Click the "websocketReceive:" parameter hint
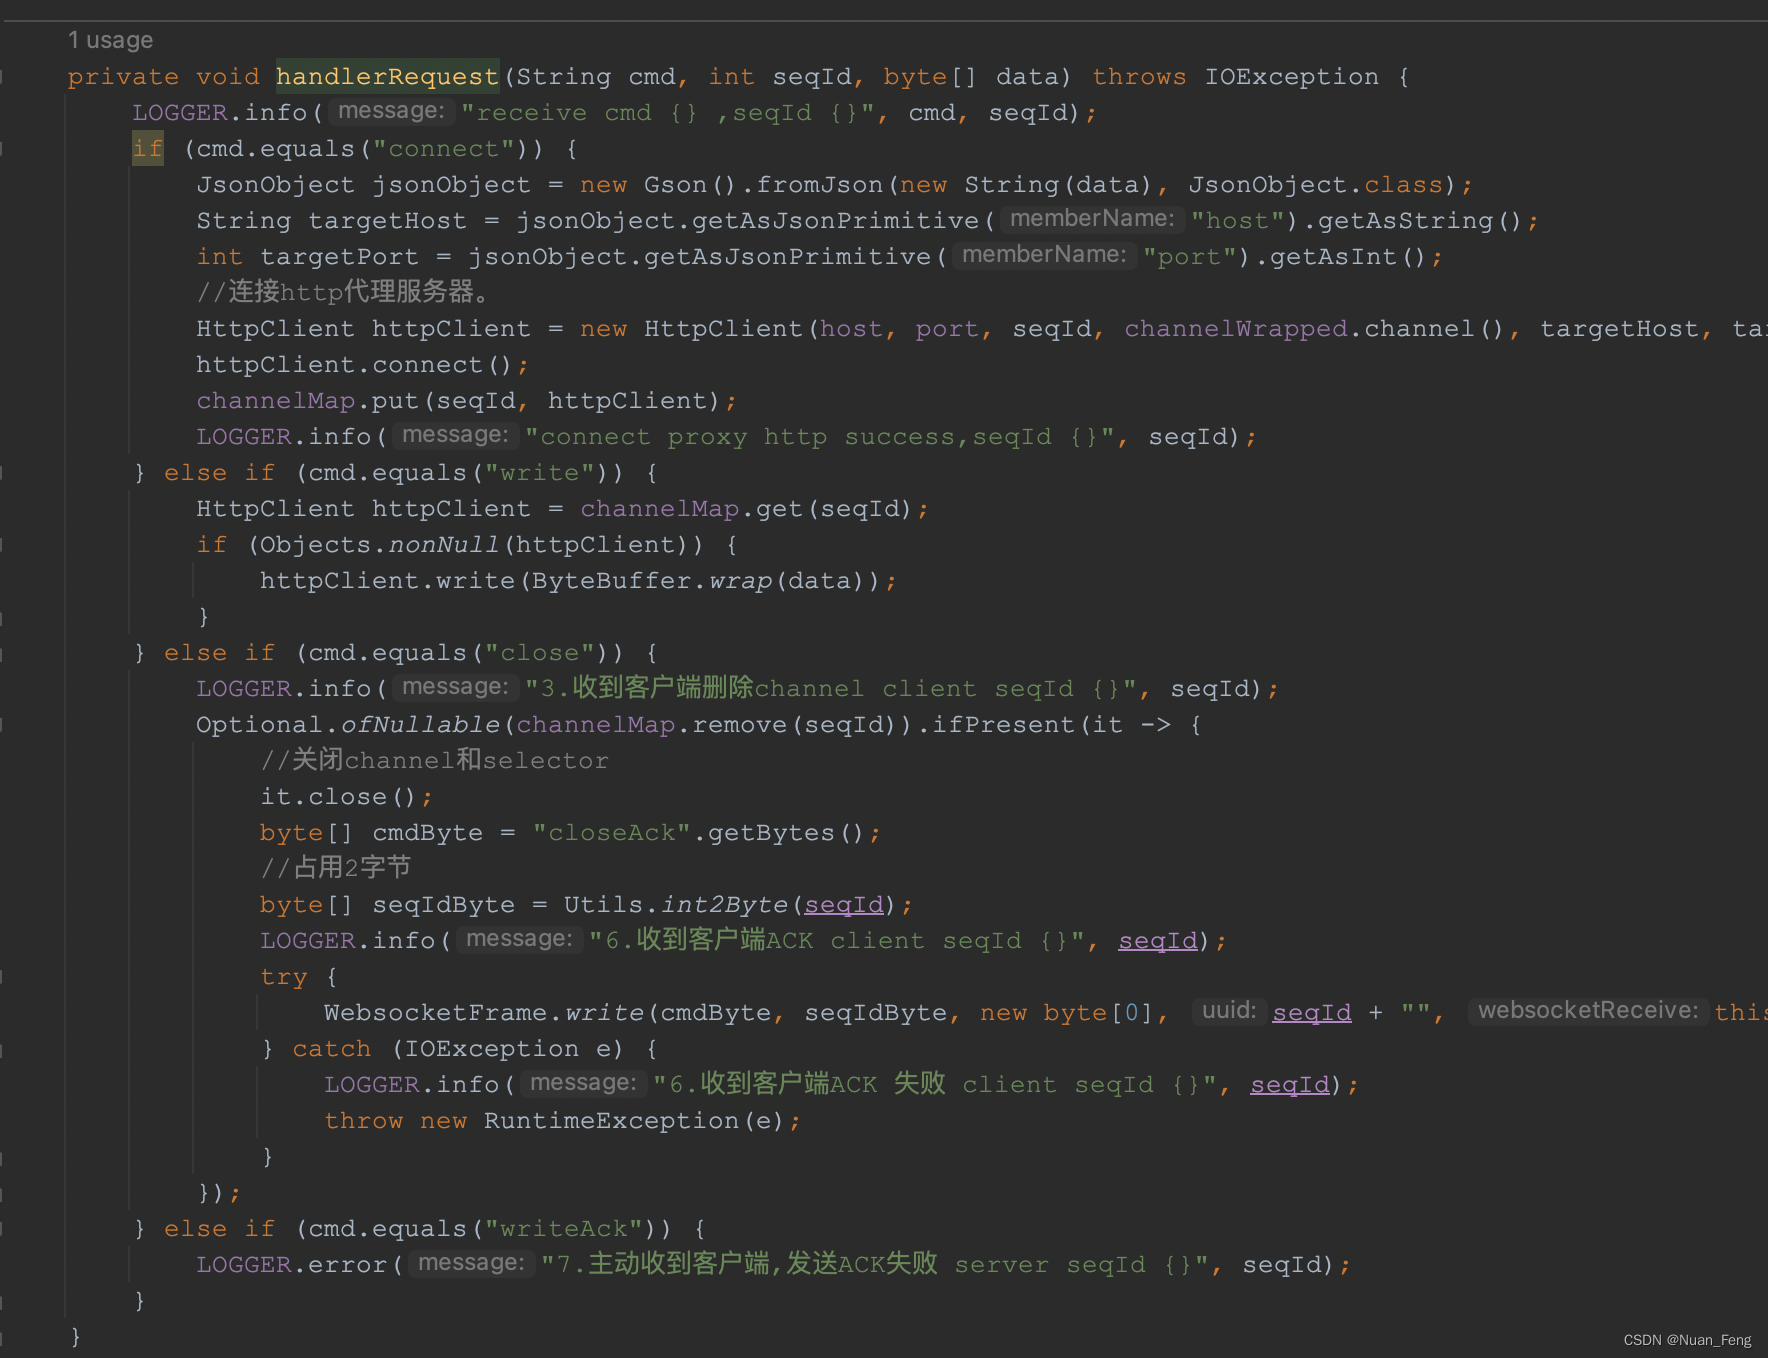The width and height of the screenshot is (1768, 1358). coord(1588,1011)
